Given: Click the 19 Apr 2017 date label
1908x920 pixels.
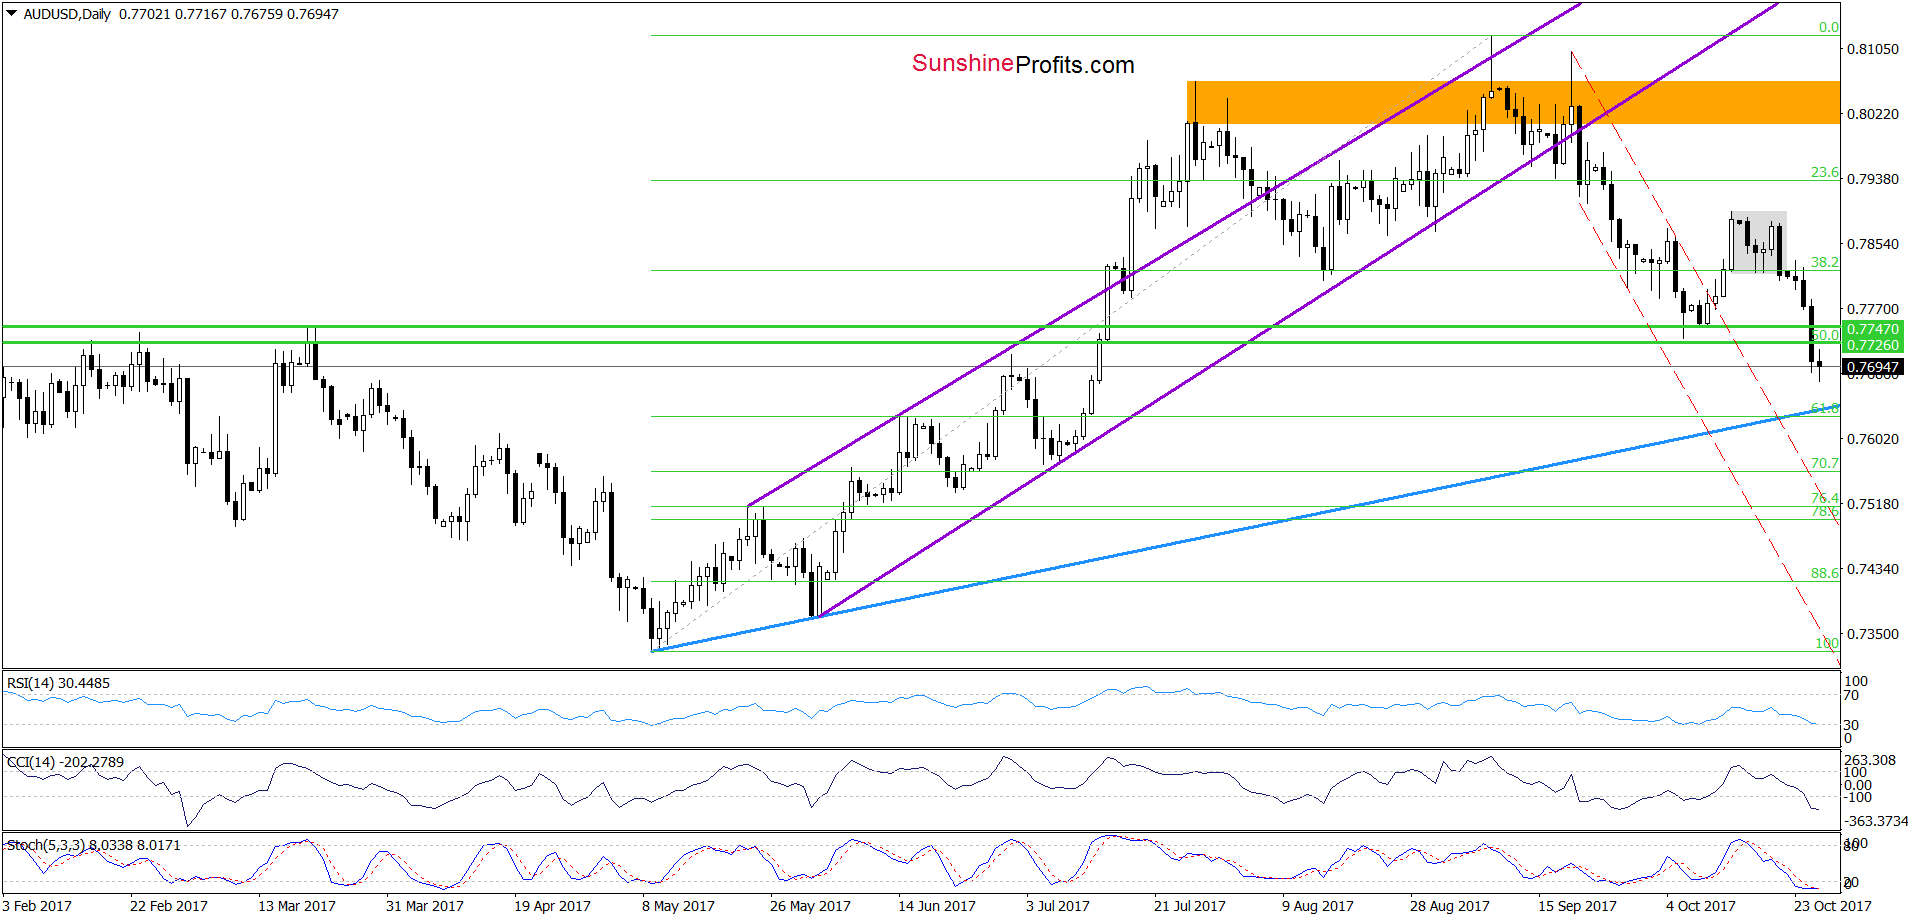Looking at the screenshot, I should [553, 906].
